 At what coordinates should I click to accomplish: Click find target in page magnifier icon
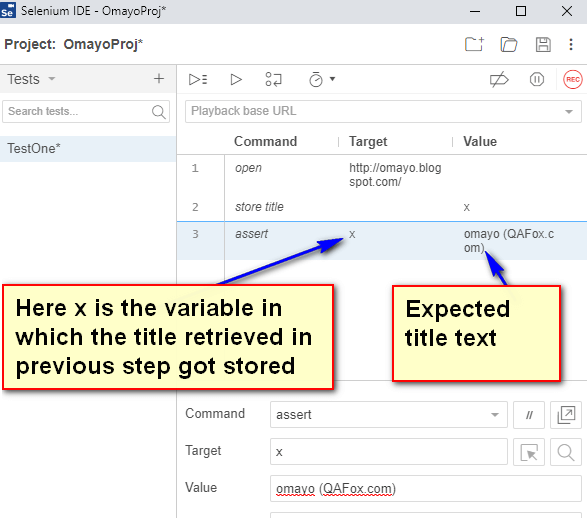[566, 452]
